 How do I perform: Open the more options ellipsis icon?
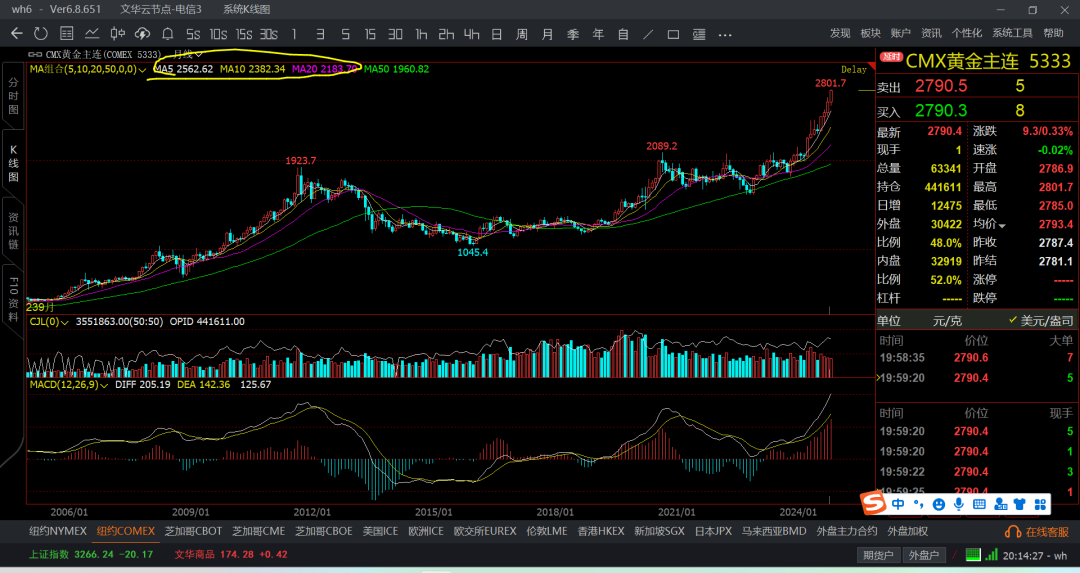point(725,34)
